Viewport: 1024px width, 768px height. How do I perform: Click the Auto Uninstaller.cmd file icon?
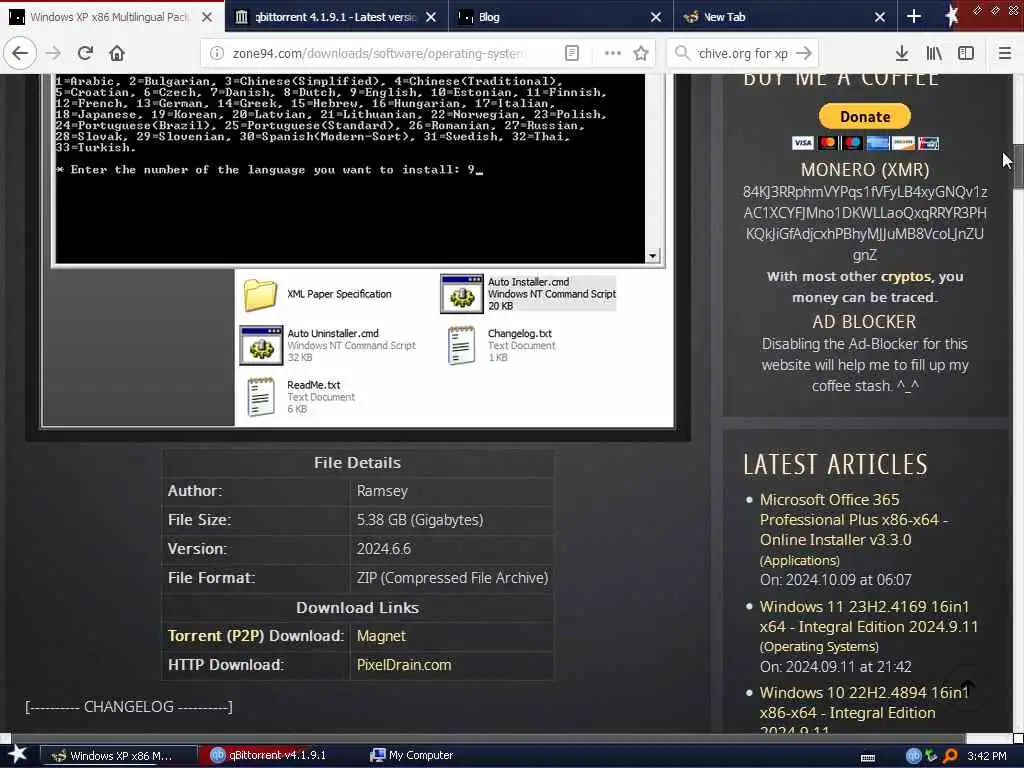pos(261,345)
